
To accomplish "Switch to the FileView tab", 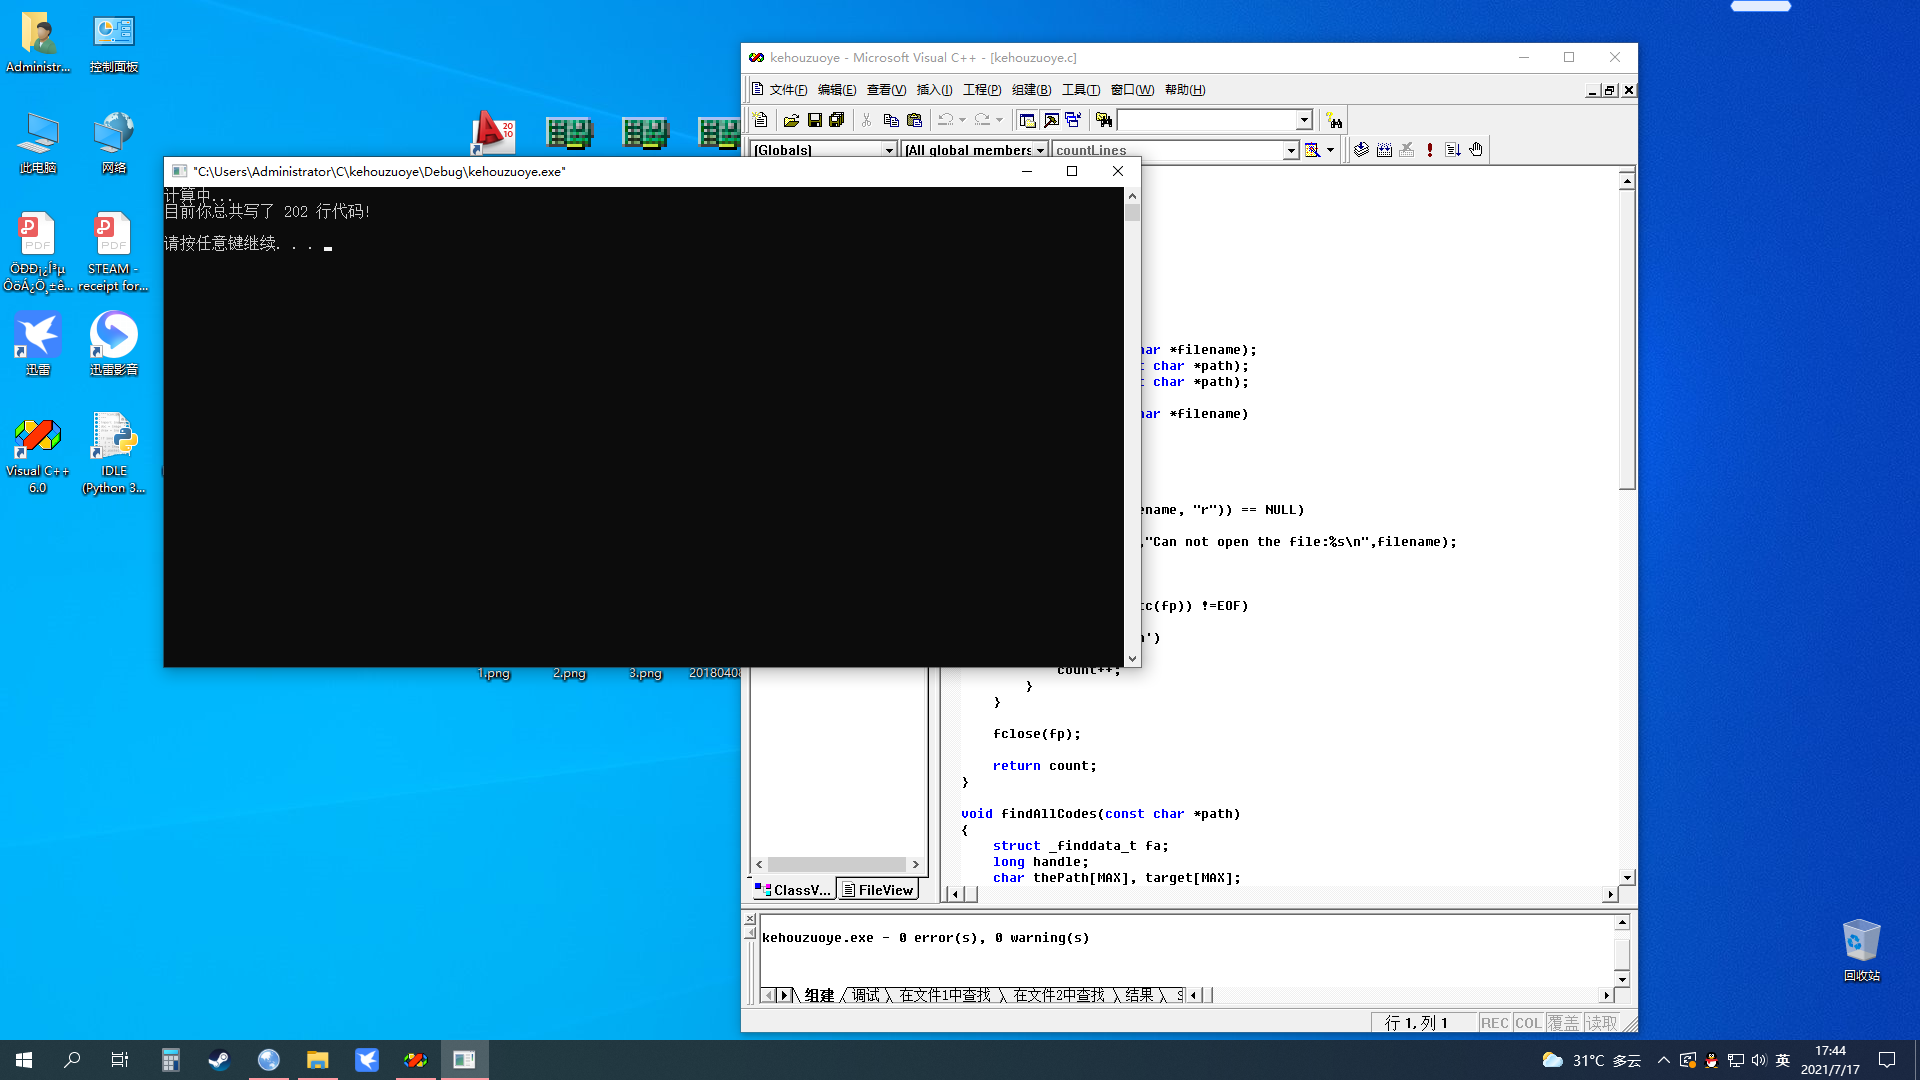I will 878,890.
